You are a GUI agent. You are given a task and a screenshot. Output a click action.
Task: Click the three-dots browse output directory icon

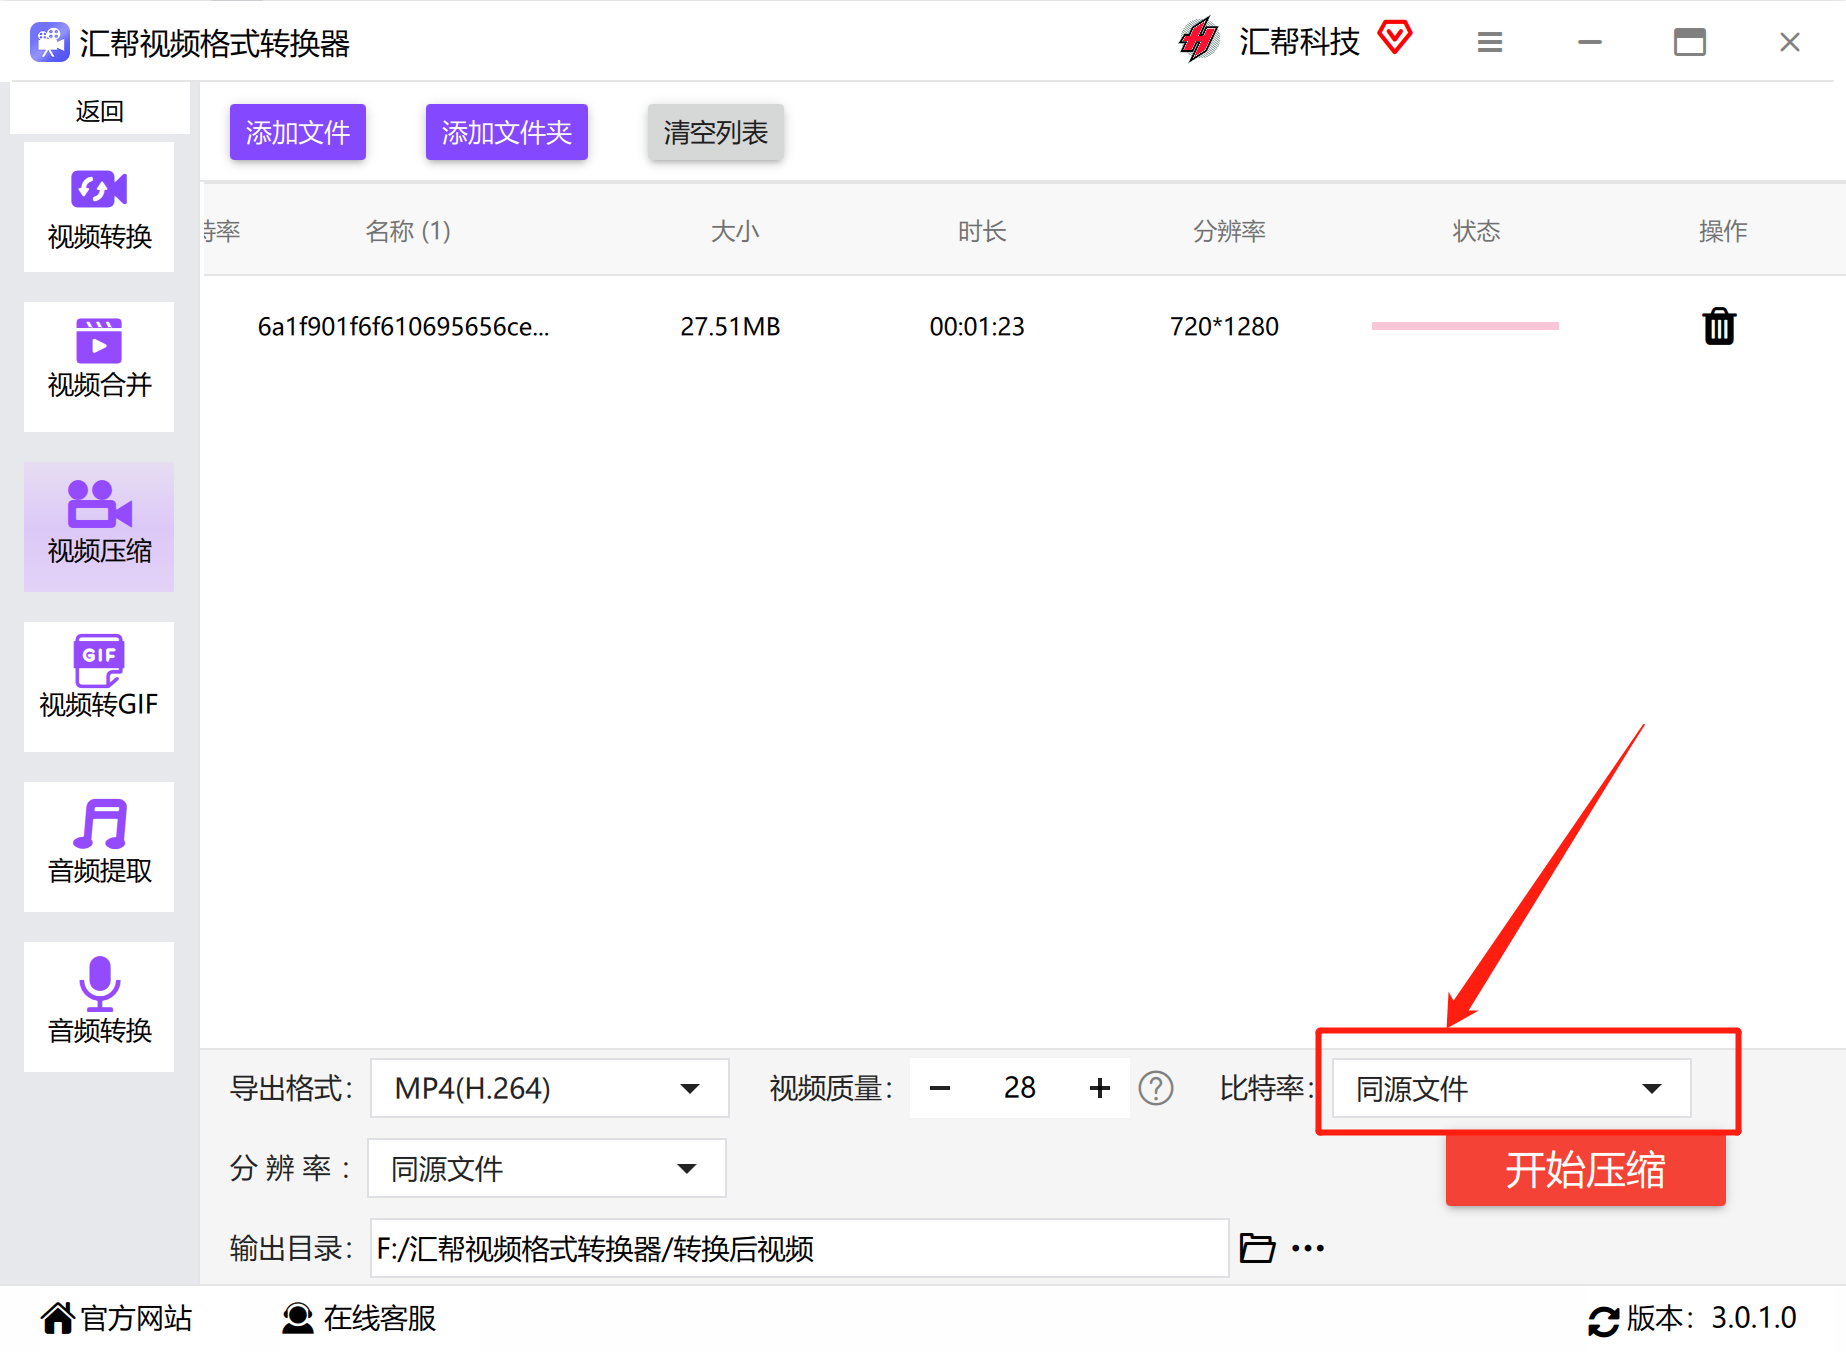pos(1308,1248)
